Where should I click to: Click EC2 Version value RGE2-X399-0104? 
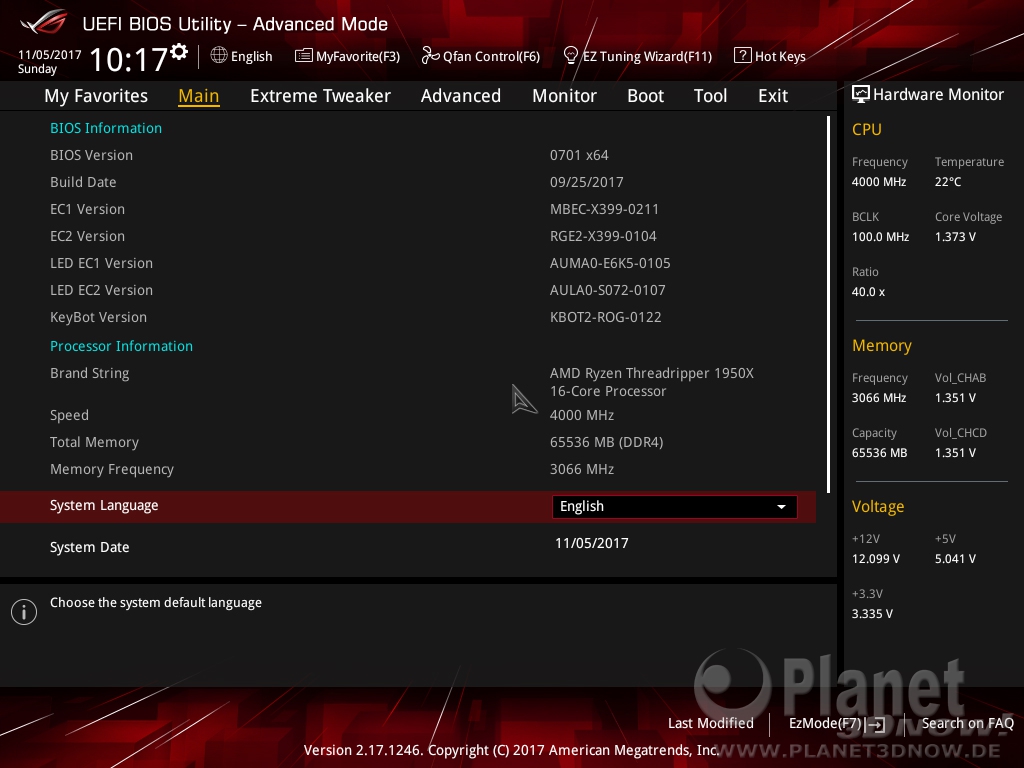pos(603,236)
